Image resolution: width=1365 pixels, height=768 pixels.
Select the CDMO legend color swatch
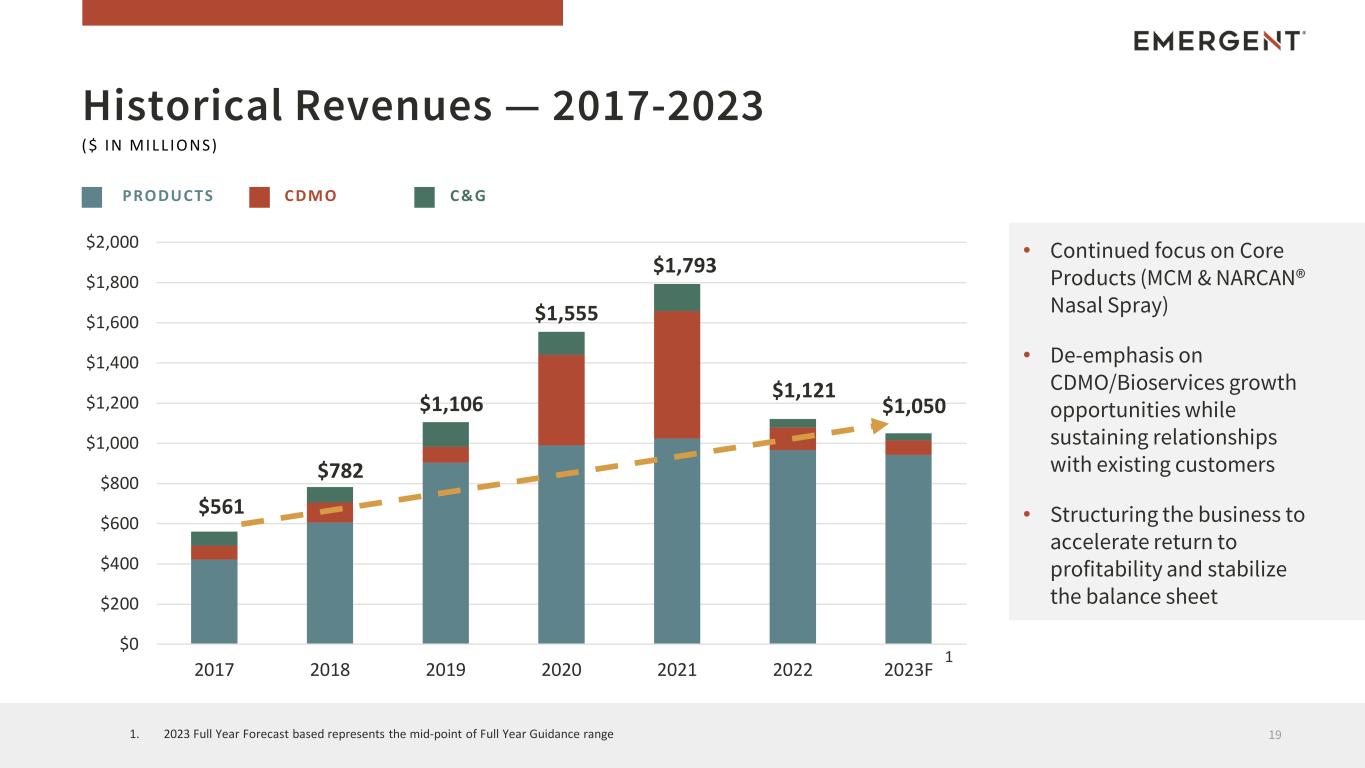[x=260, y=197]
